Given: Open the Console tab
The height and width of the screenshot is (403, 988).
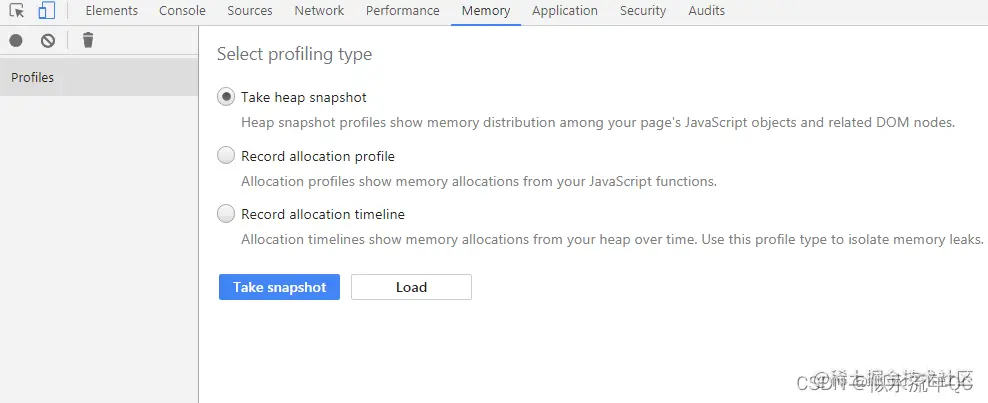Looking at the screenshot, I should [182, 11].
